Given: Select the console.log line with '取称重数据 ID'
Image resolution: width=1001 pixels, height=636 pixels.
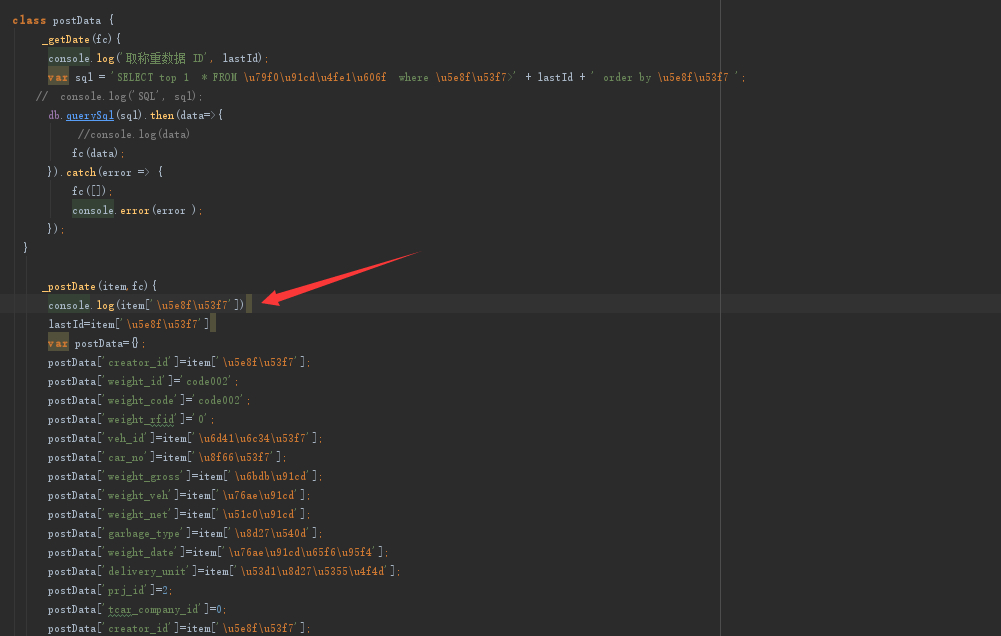Looking at the screenshot, I should (x=158, y=59).
